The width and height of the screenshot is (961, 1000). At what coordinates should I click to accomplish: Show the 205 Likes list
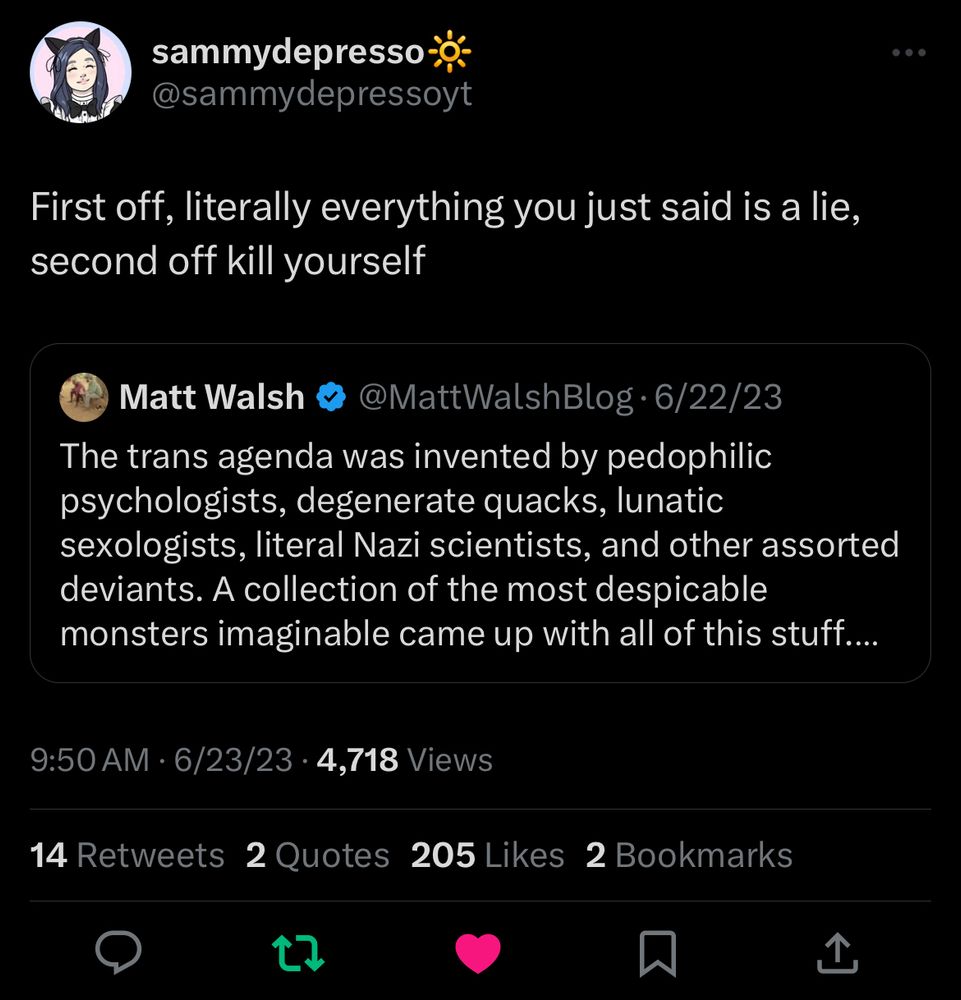tap(487, 855)
